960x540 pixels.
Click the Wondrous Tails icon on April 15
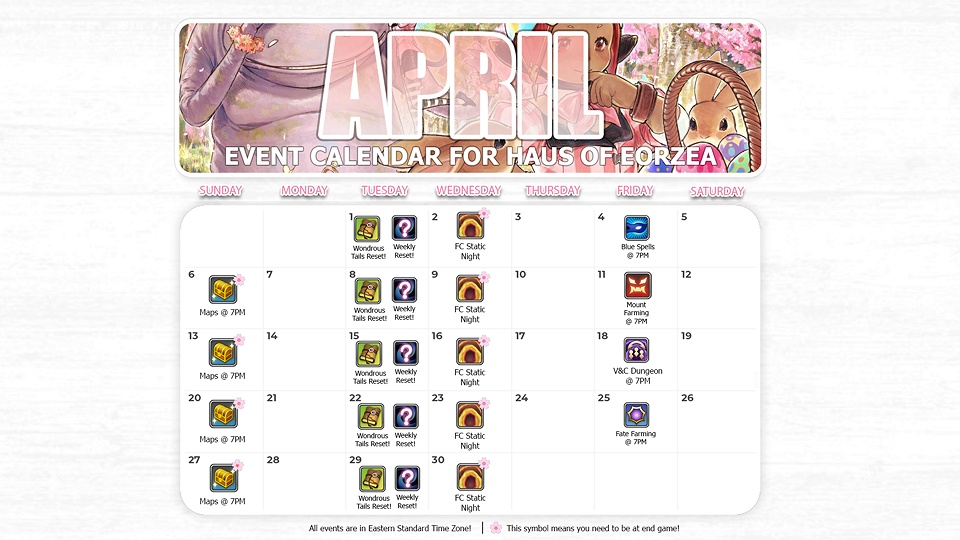point(369,354)
